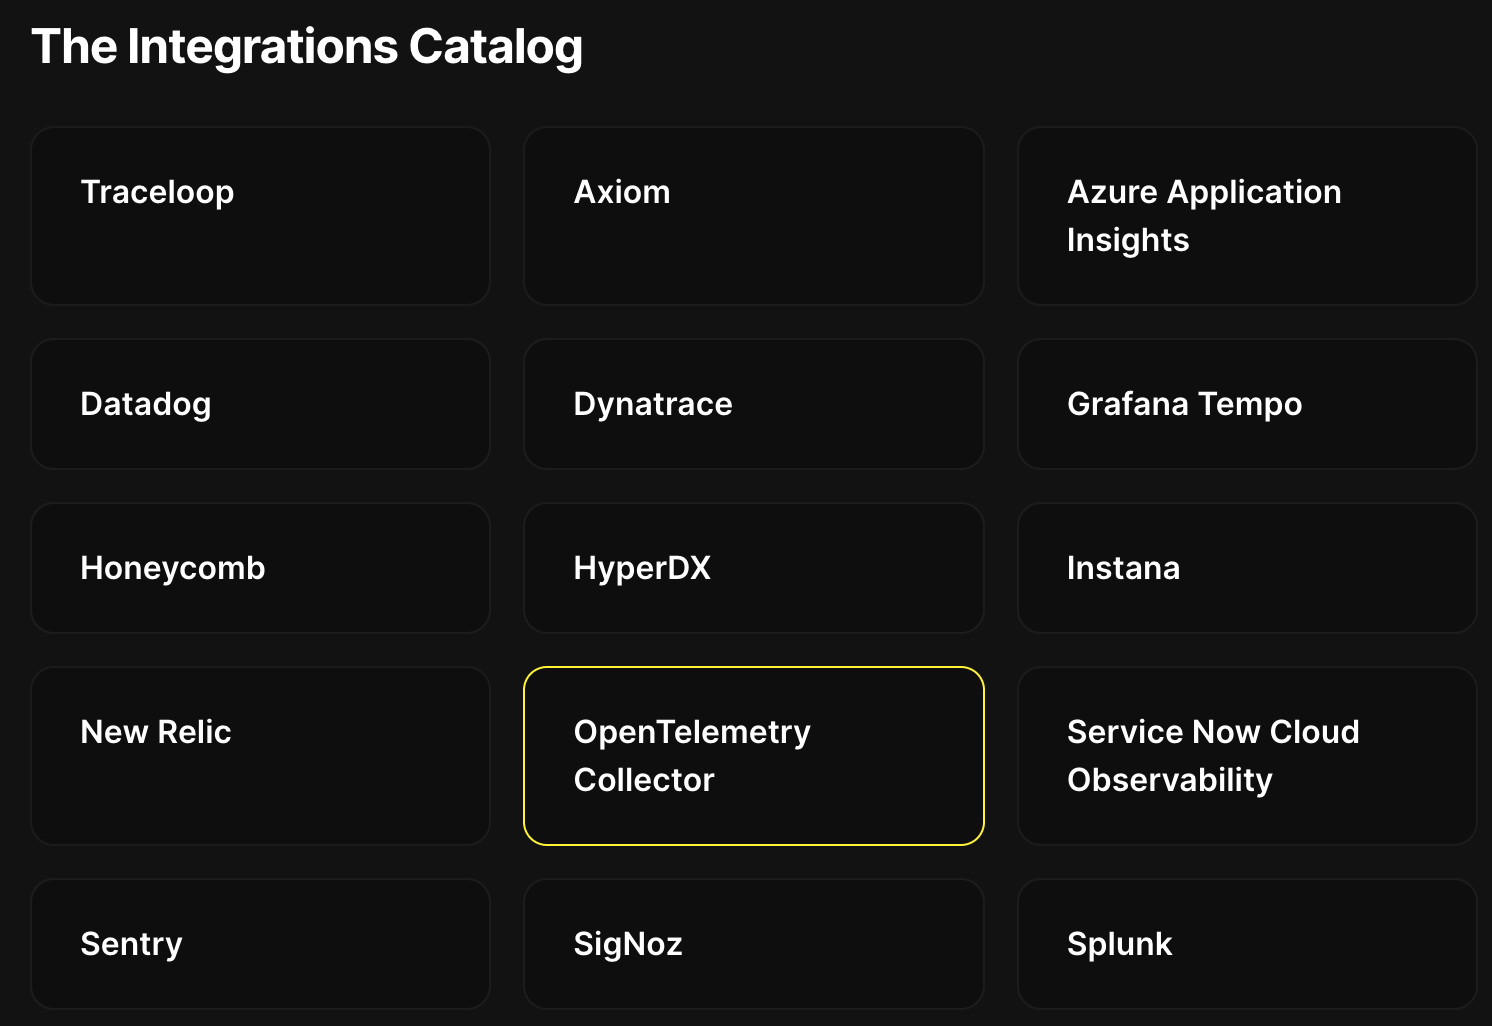The width and height of the screenshot is (1492, 1026).
Task: Click the Splunk integration card
Action: point(1246,944)
